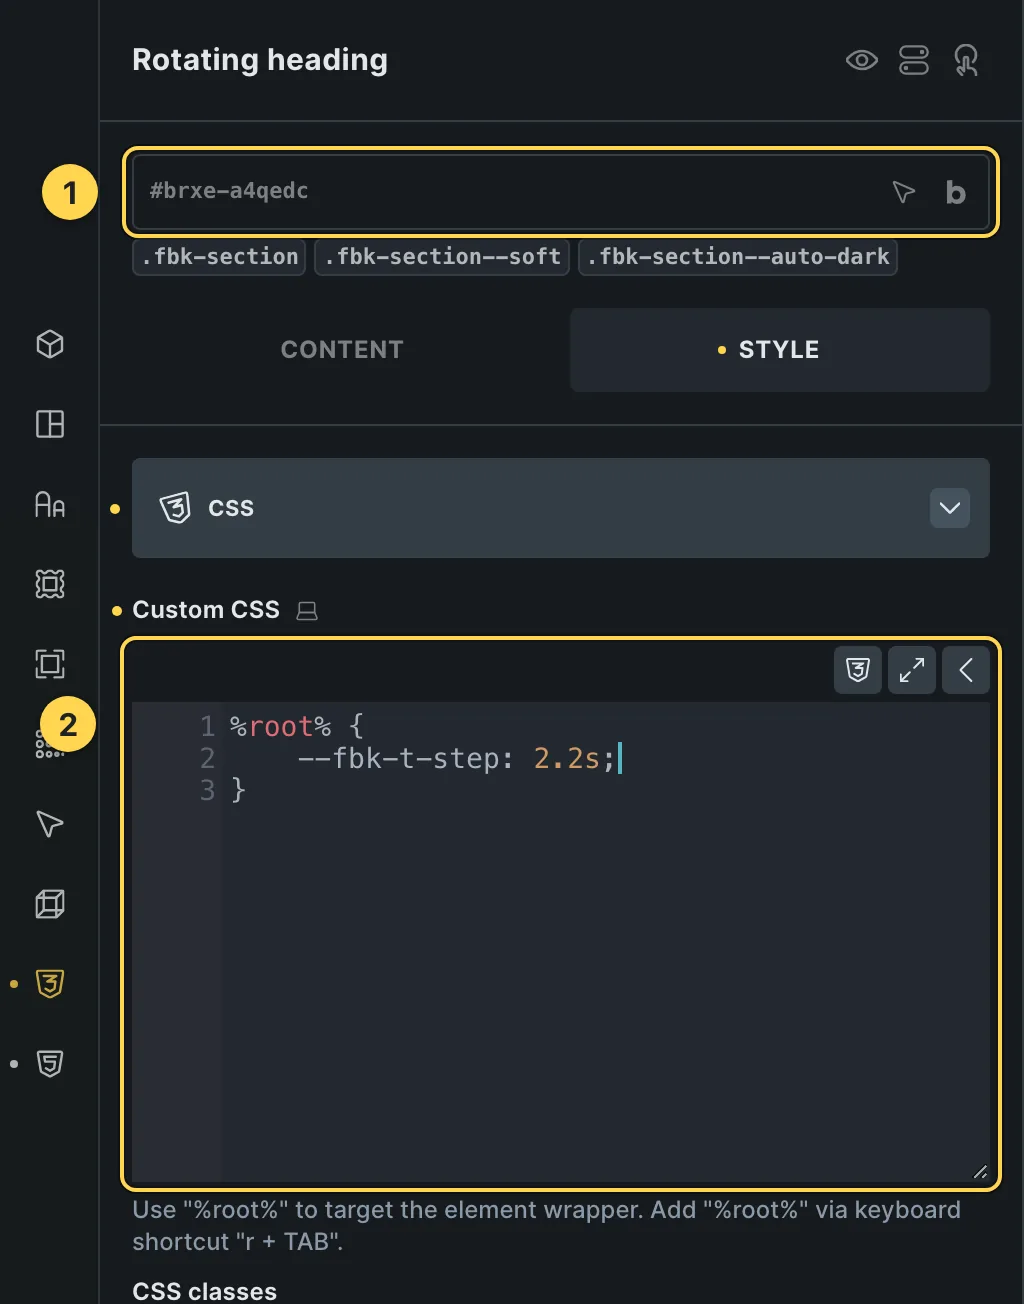Screen dimensions: 1024x1304
Task: Select the .fbk-section--auto-dark class chip
Action: (738, 257)
